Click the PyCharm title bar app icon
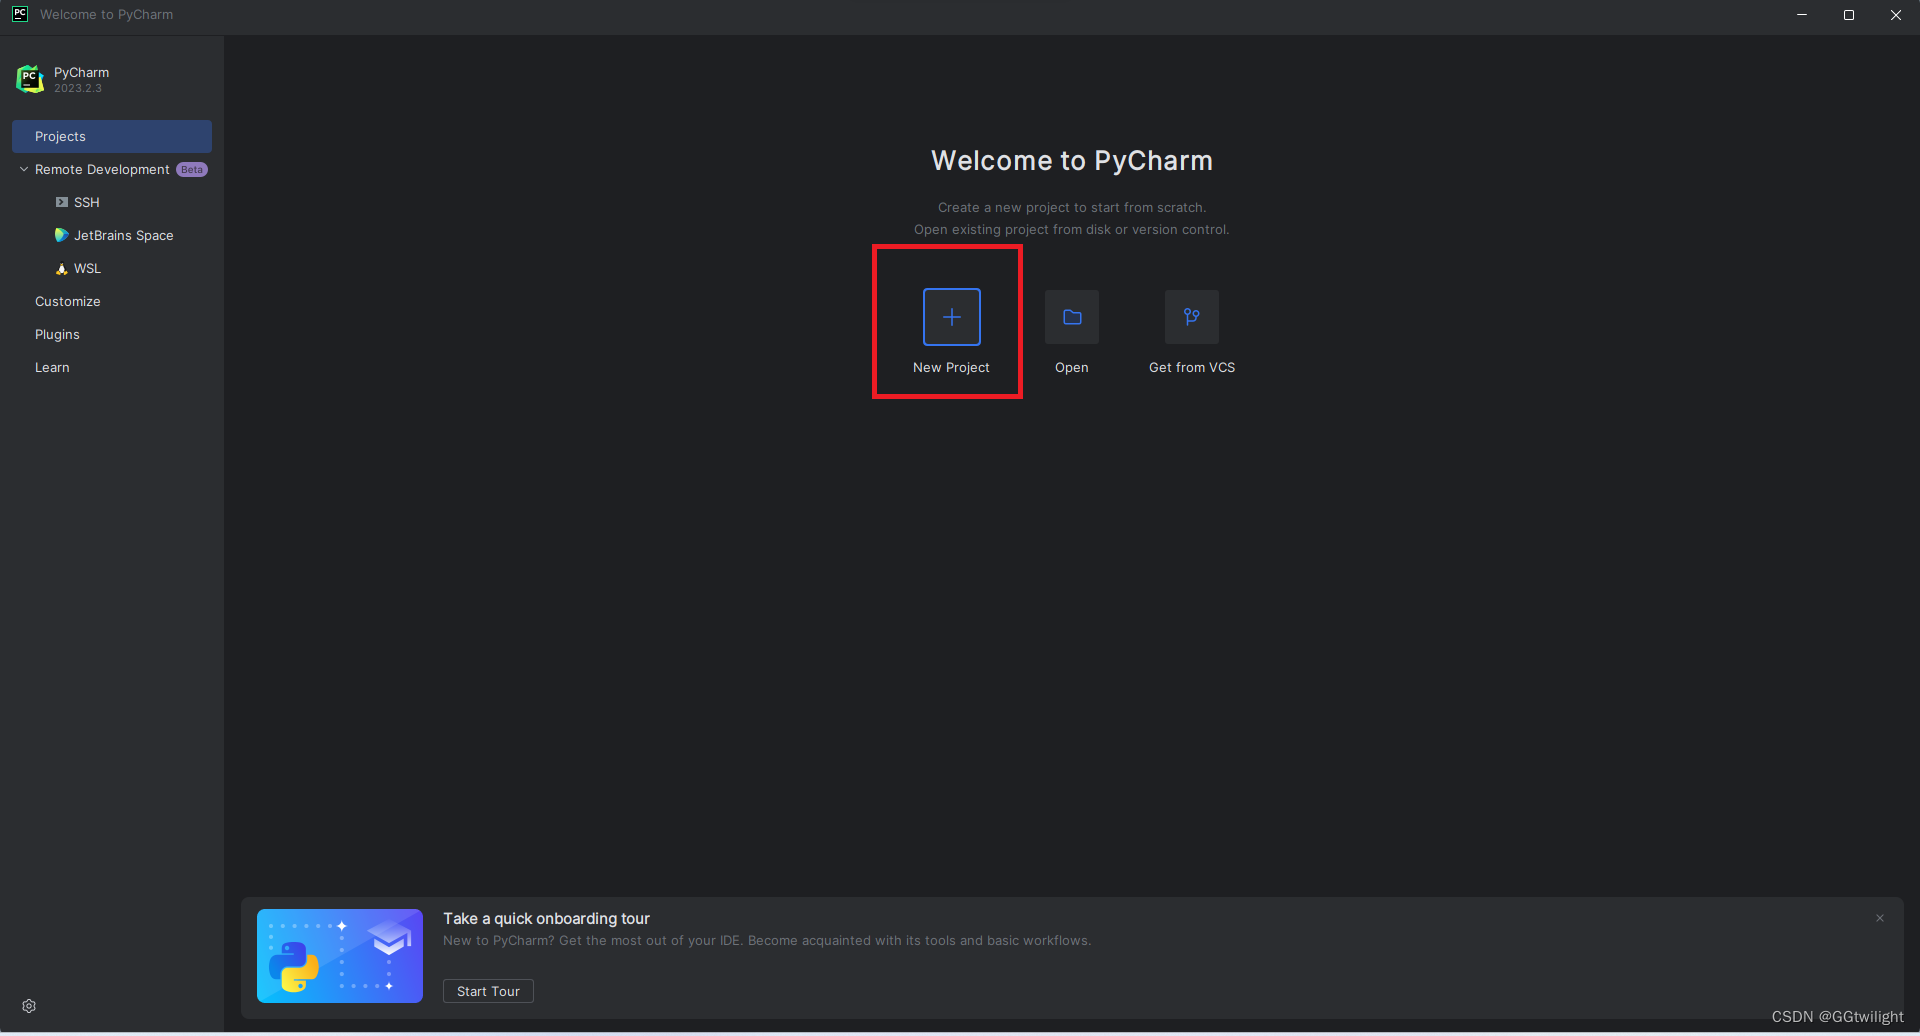The image size is (1920, 1036). pyautogui.click(x=20, y=14)
